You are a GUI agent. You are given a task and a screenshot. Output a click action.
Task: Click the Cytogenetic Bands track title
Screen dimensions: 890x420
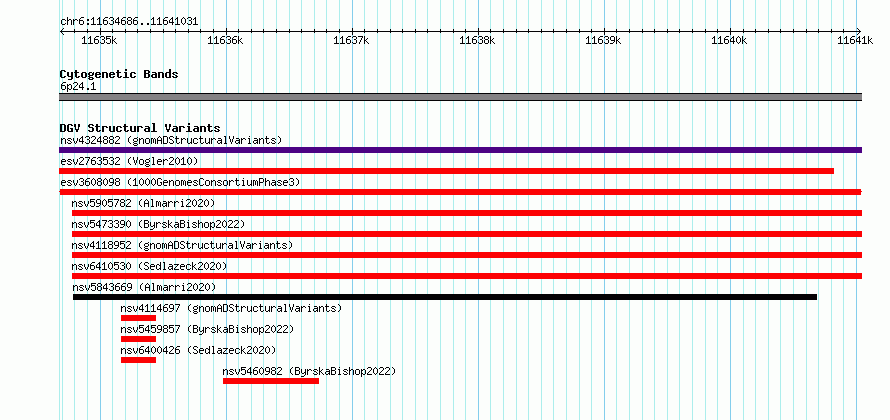coord(119,74)
